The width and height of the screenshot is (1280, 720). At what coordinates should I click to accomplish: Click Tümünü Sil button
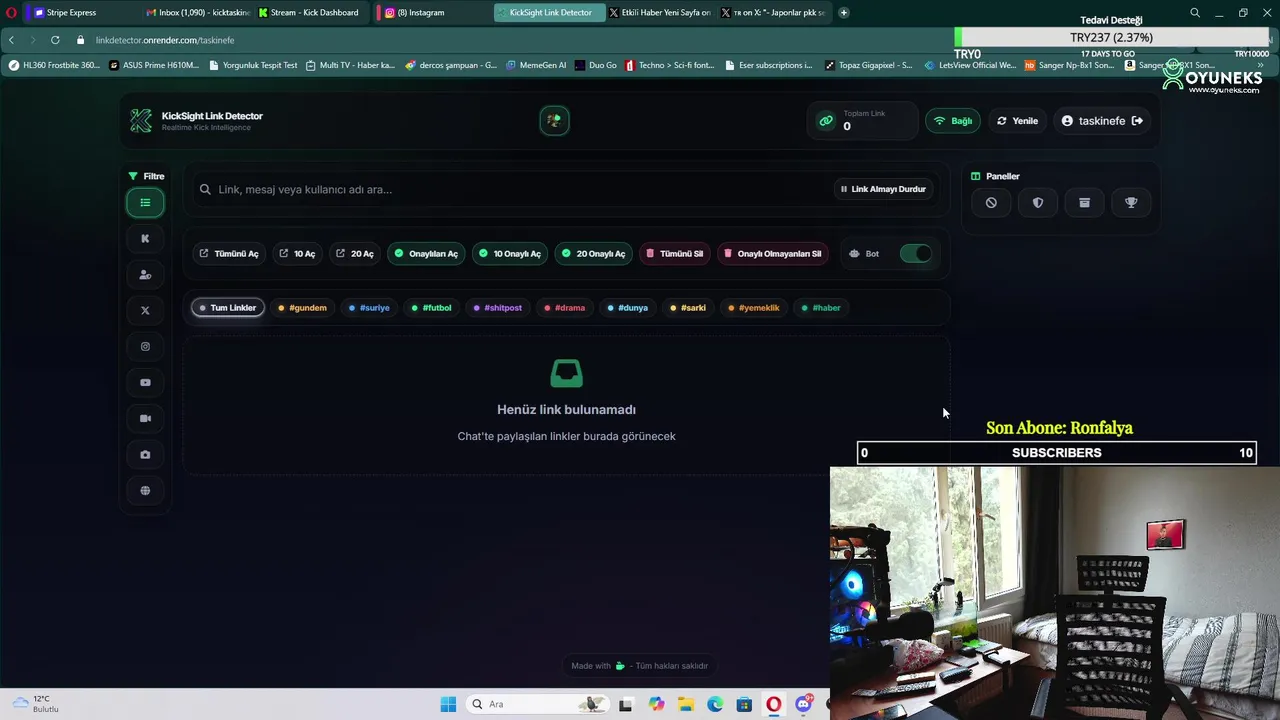pyautogui.click(x=675, y=254)
